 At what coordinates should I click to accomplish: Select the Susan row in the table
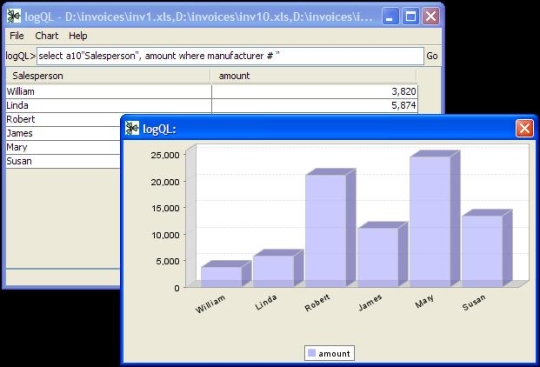63,161
